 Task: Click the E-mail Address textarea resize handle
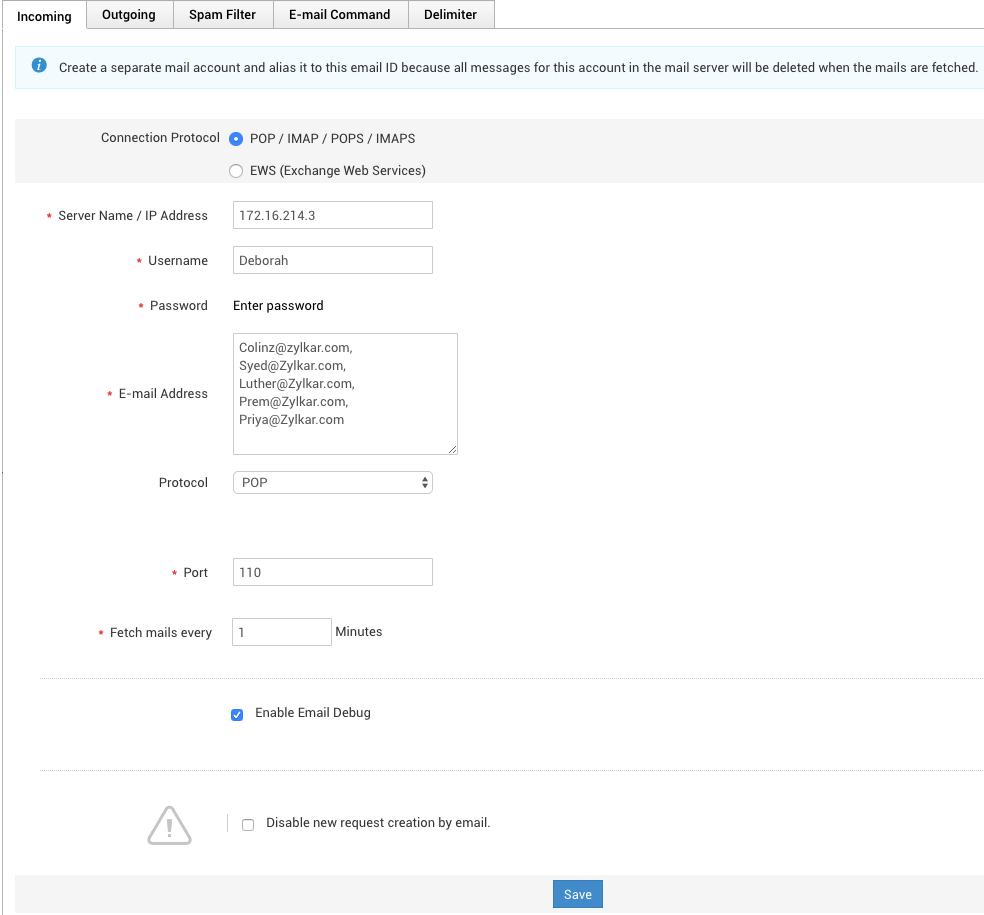click(452, 450)
